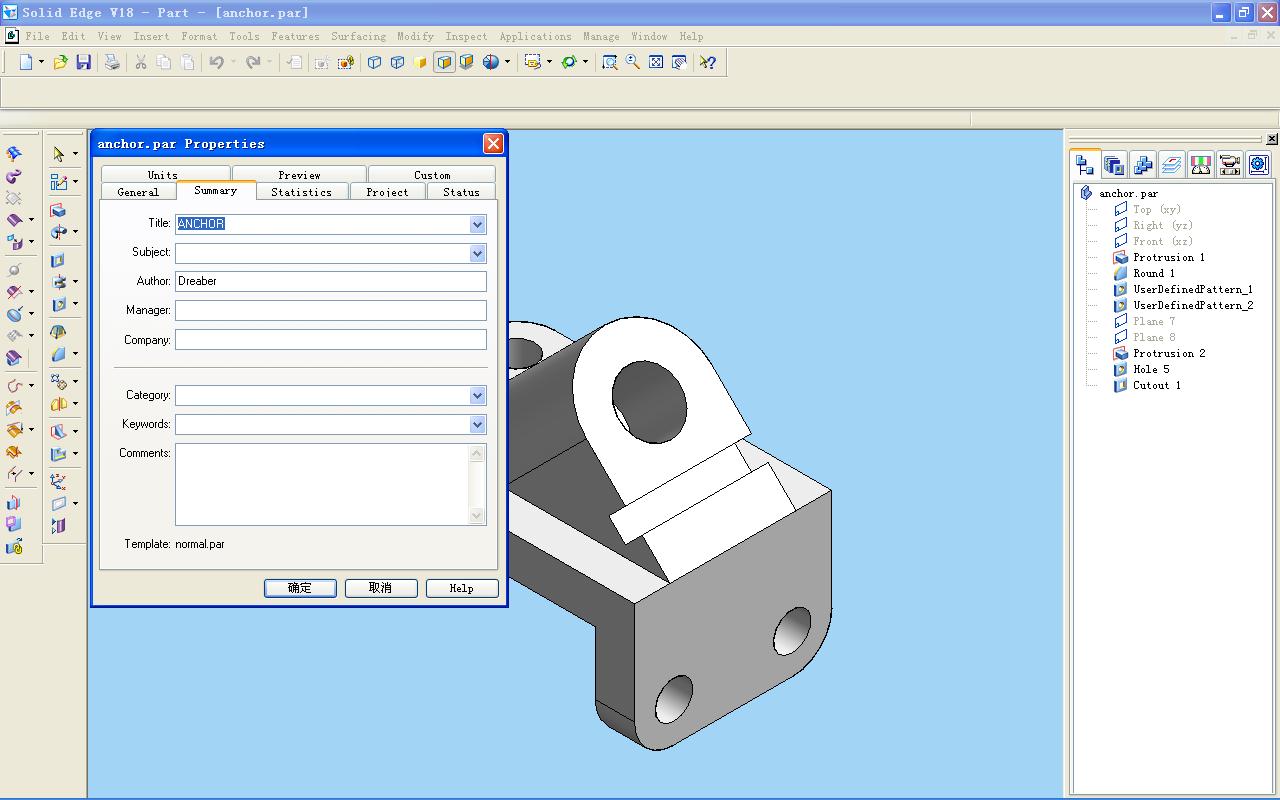This screenshot has width=1280, height=800.
Task: Open the Inspect menu
Action: (x=466, y=36)
